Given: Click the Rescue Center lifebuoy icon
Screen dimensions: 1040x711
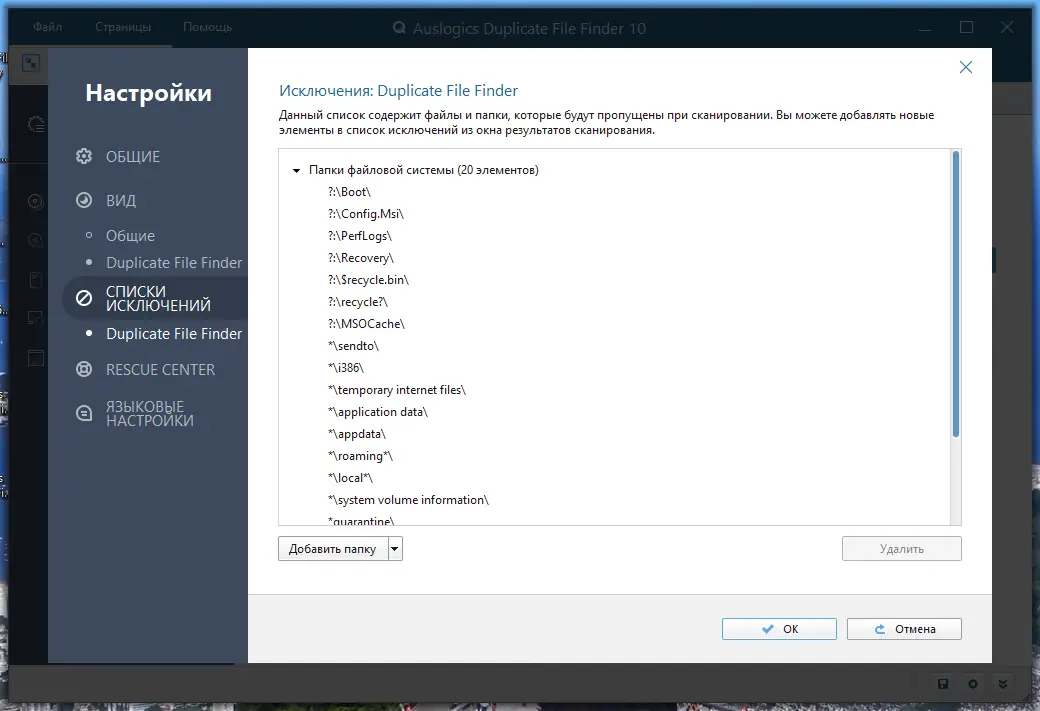Looking at the screenshot, I should 84,369.
